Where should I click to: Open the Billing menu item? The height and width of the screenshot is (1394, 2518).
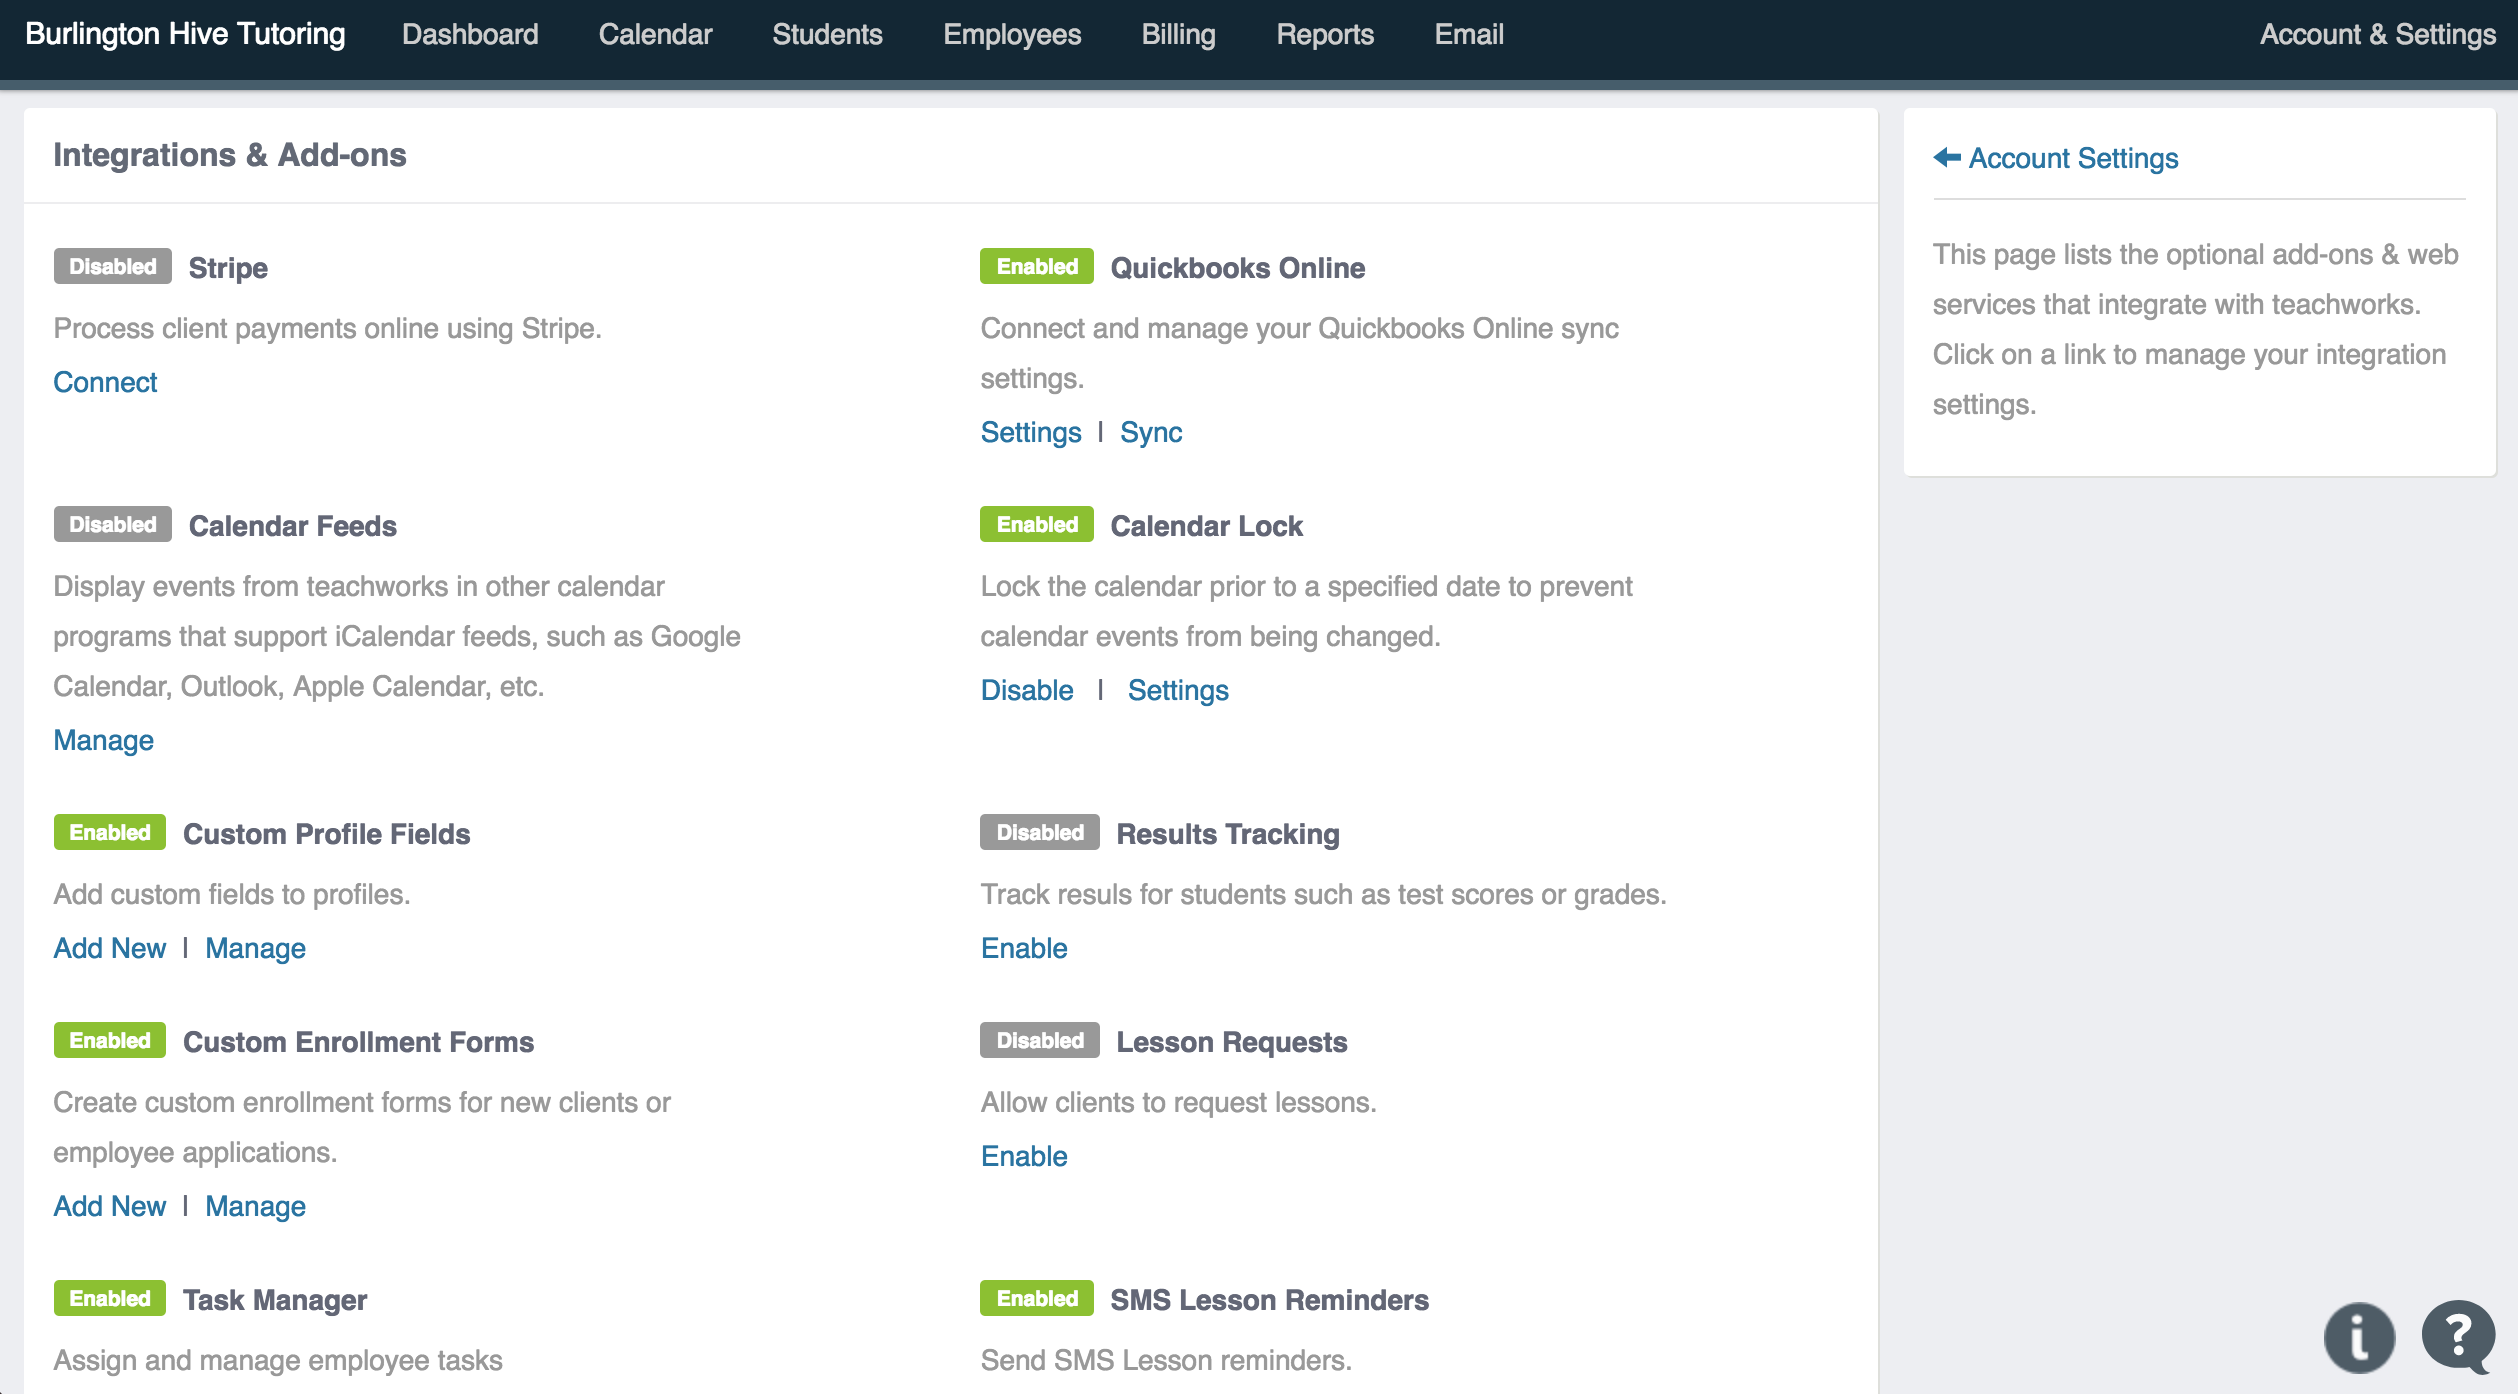click(1178, 34)
